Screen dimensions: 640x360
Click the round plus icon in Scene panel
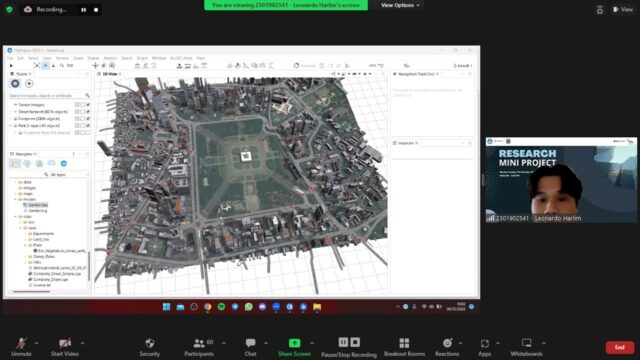(x=29, y=84)
